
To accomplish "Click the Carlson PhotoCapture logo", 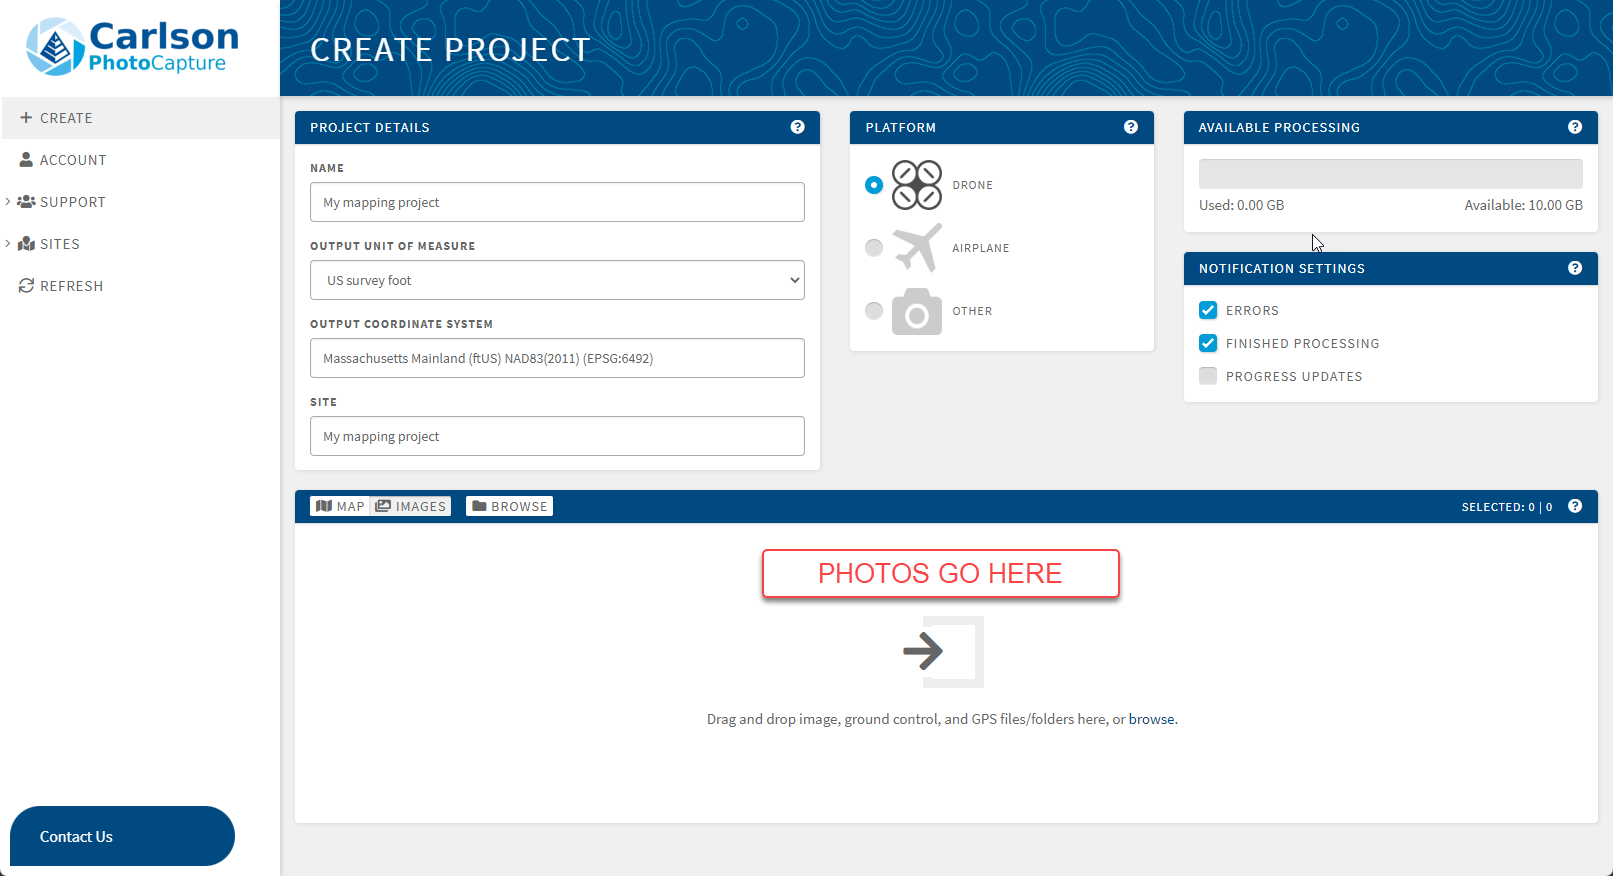I will point(133,47).
